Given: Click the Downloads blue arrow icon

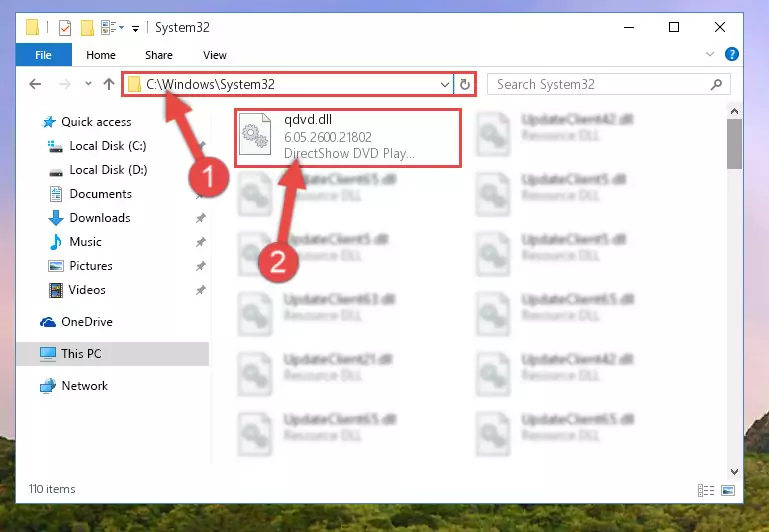Looking at the screenshot, I should (56, 218).
